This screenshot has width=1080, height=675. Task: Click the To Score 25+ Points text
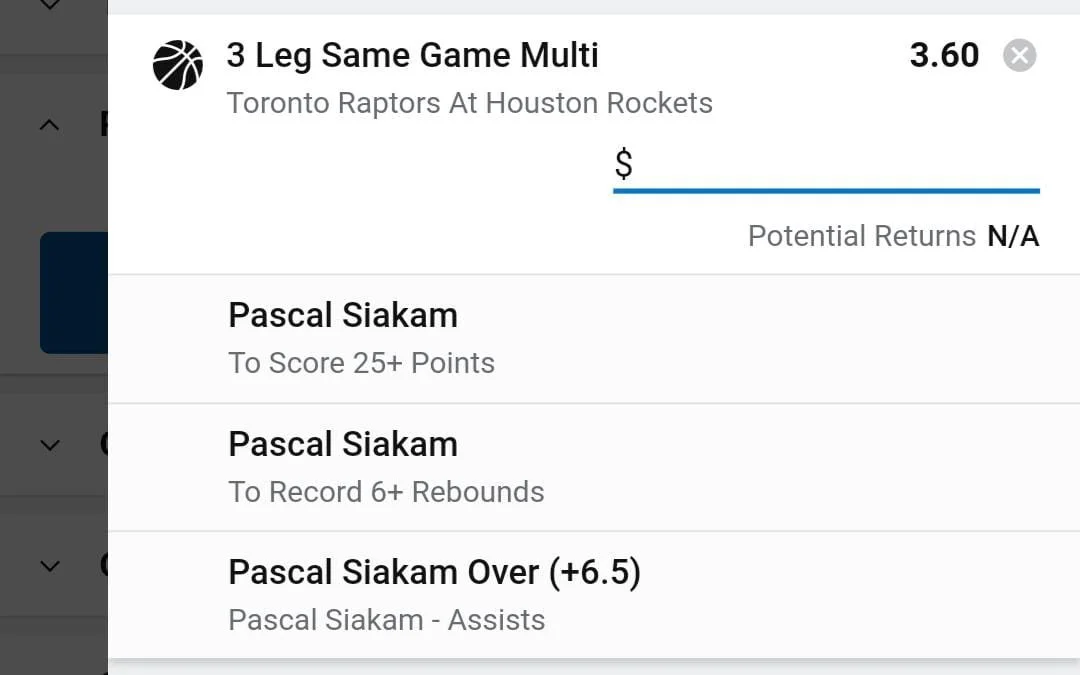pos(361,363)
